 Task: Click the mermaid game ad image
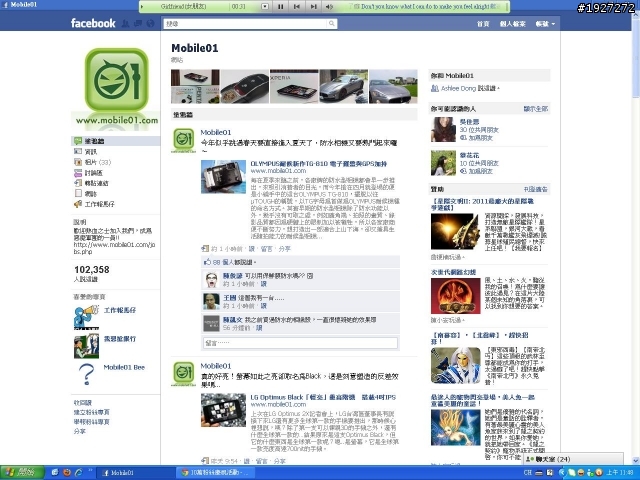(456, 427)
